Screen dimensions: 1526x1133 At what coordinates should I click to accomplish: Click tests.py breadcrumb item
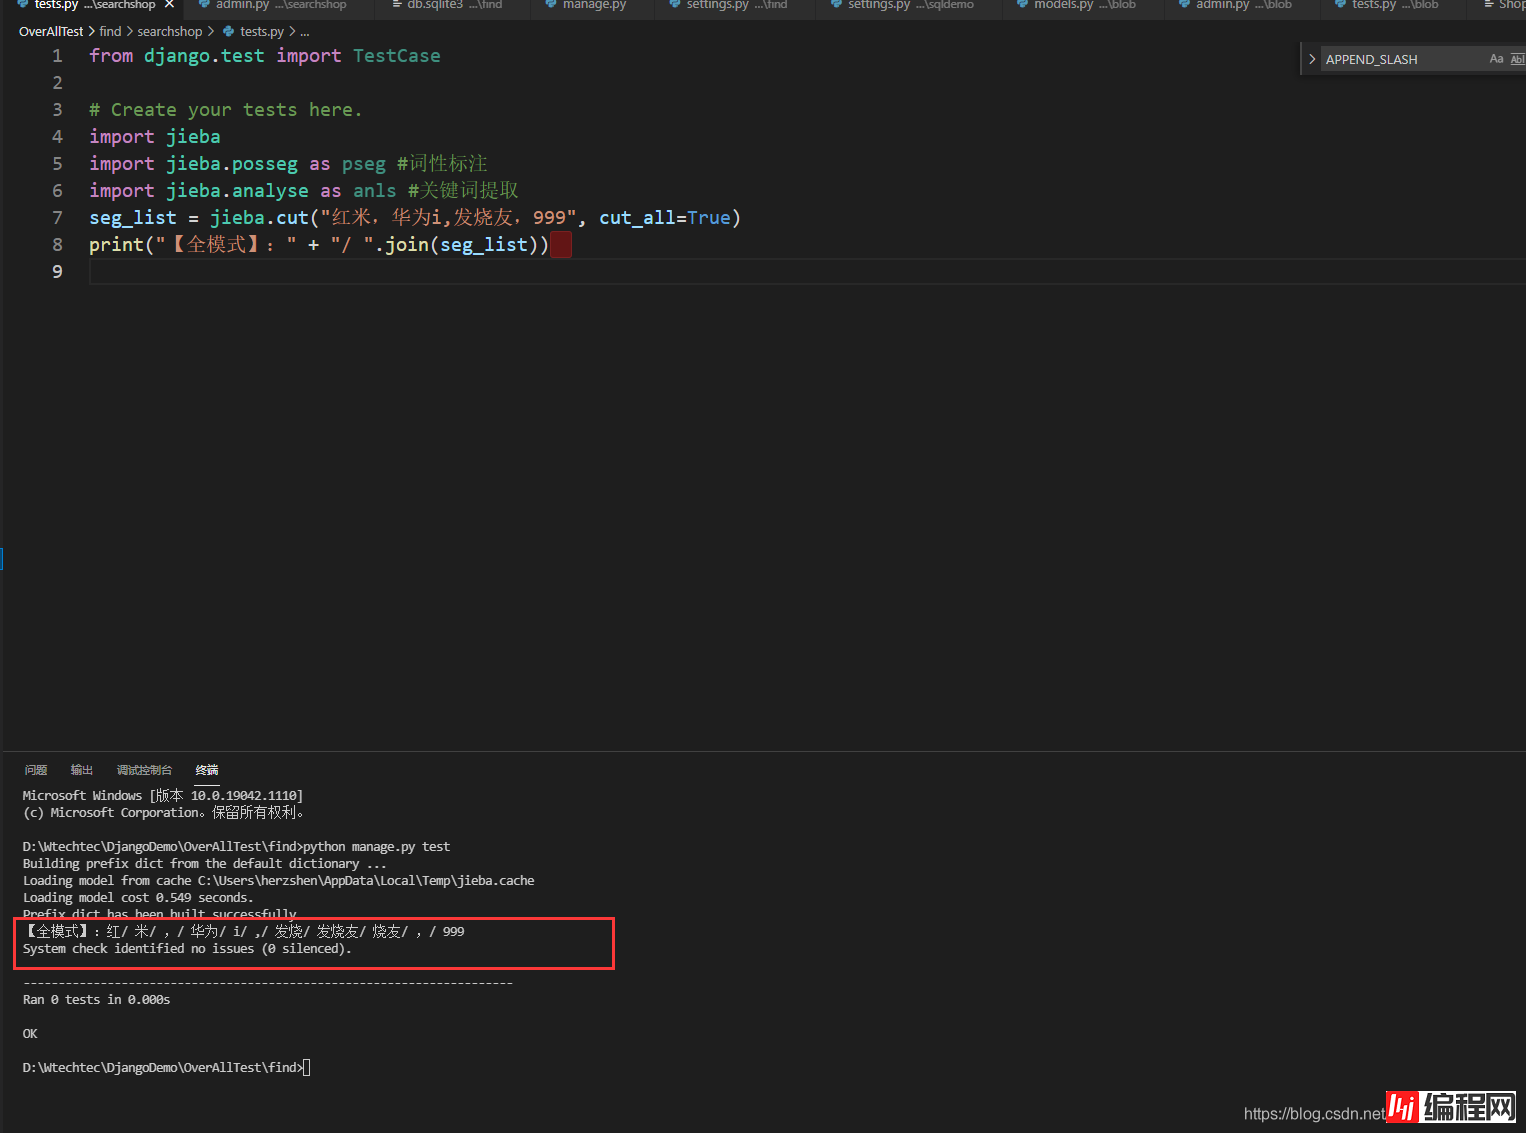click(262, 32)
